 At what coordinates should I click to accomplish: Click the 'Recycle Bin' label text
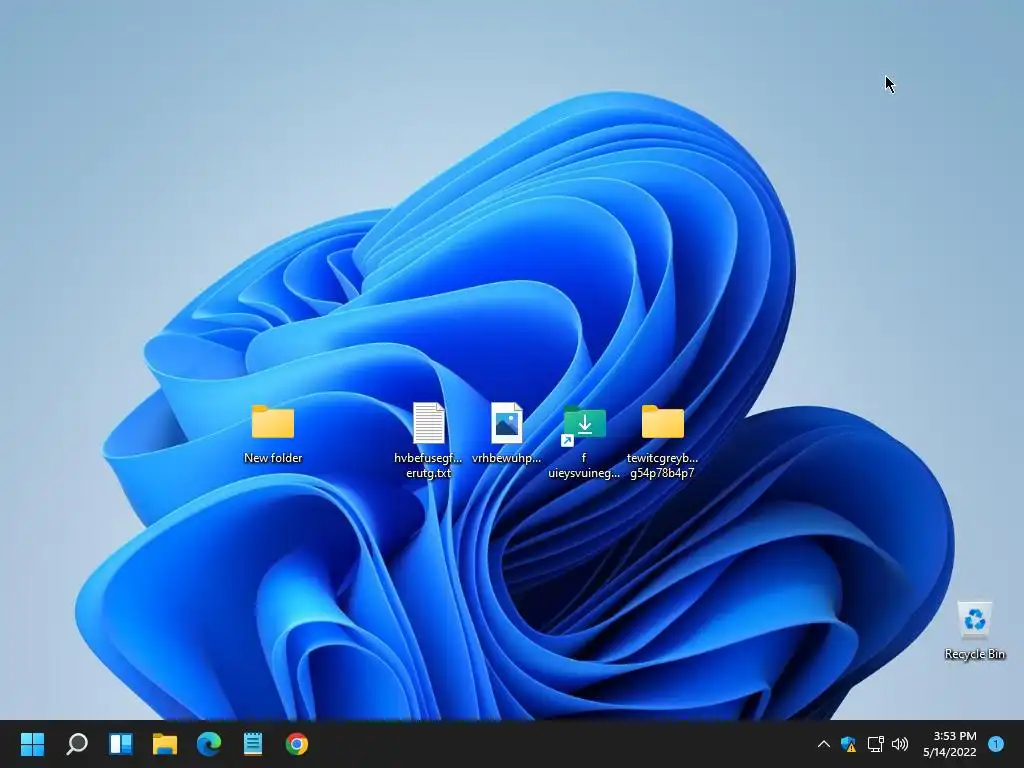click(974, 654)
